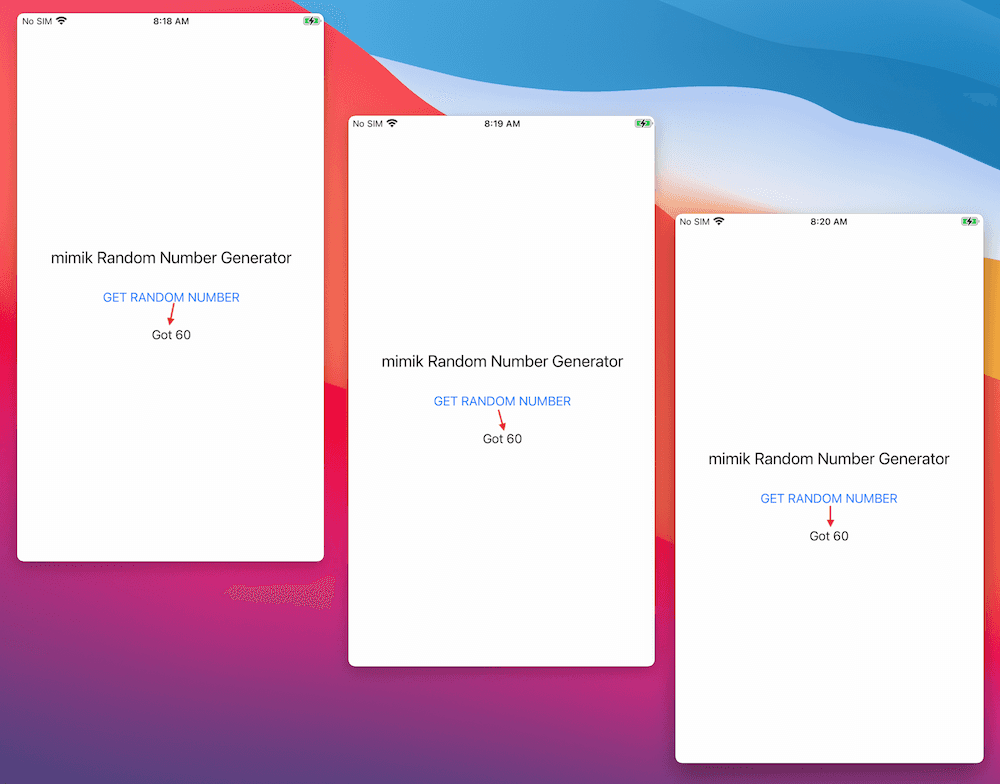Click app title heading in 8:18 AM simulator
This screenshot has height=784, width=1000.
point(171,258)
